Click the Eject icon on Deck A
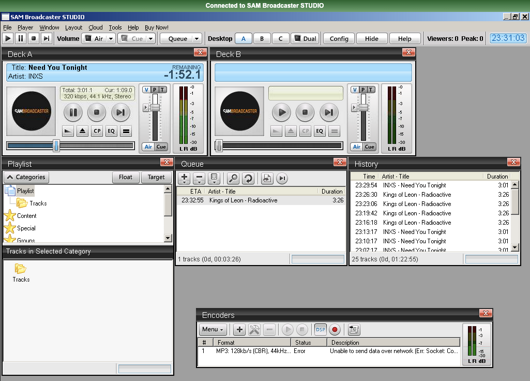 [x=82, y=131]
